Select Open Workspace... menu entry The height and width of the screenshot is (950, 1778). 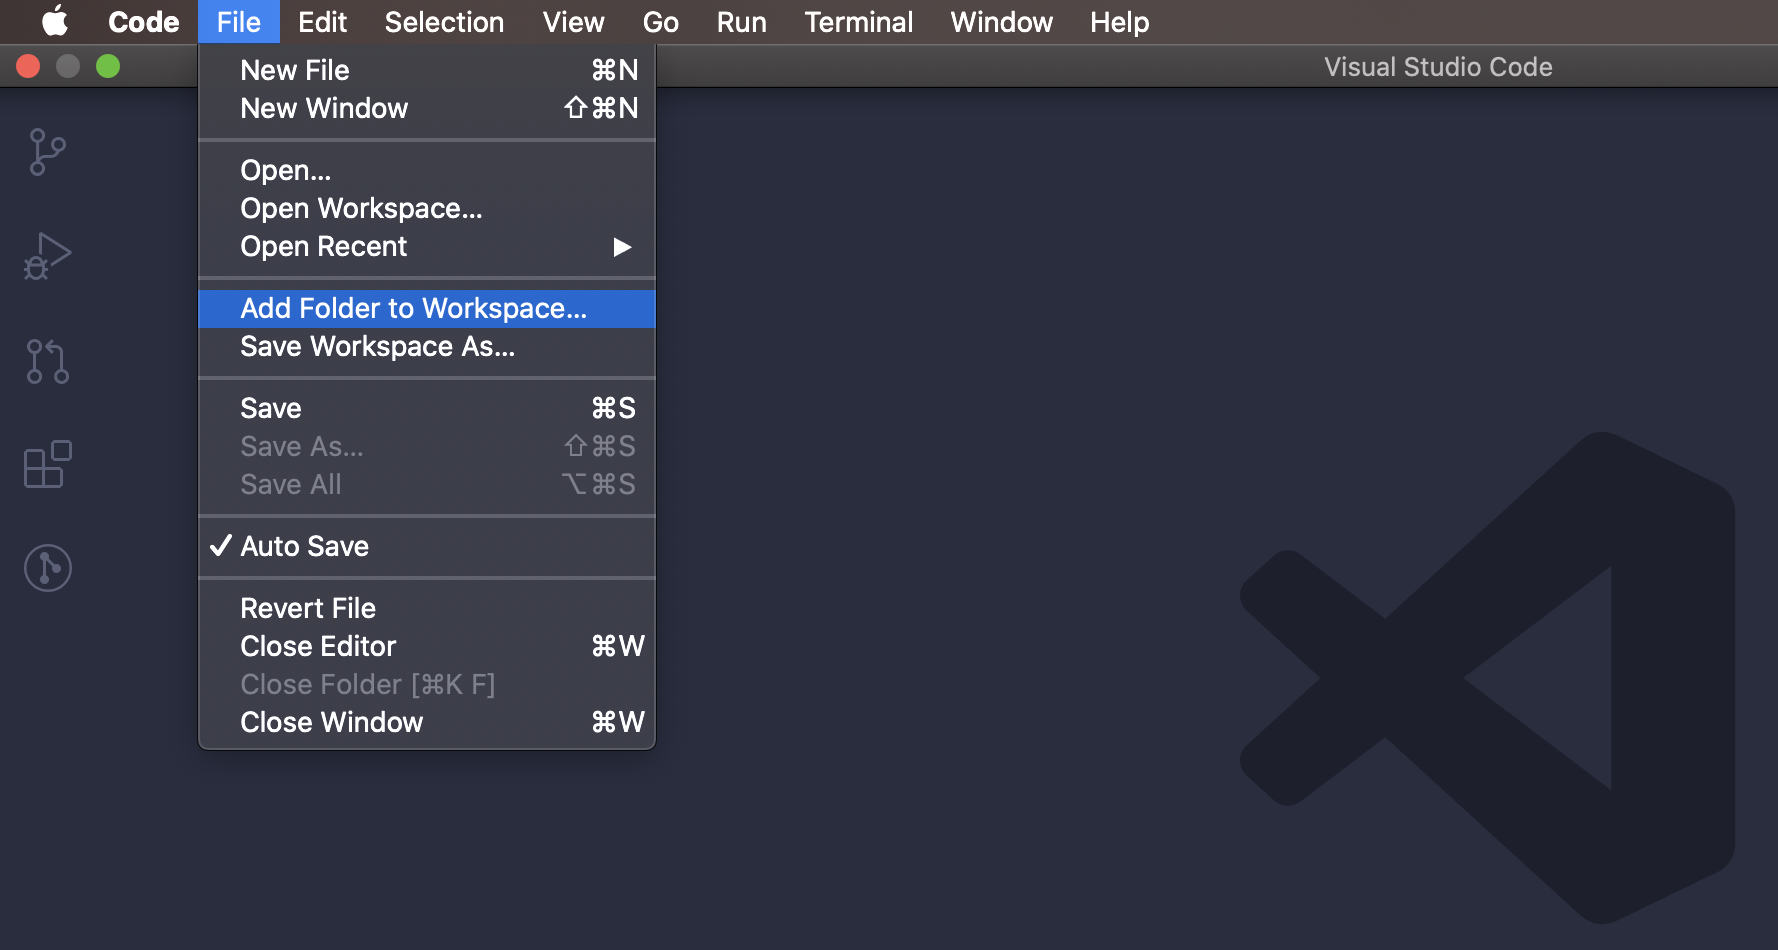(x=427, y=208)
